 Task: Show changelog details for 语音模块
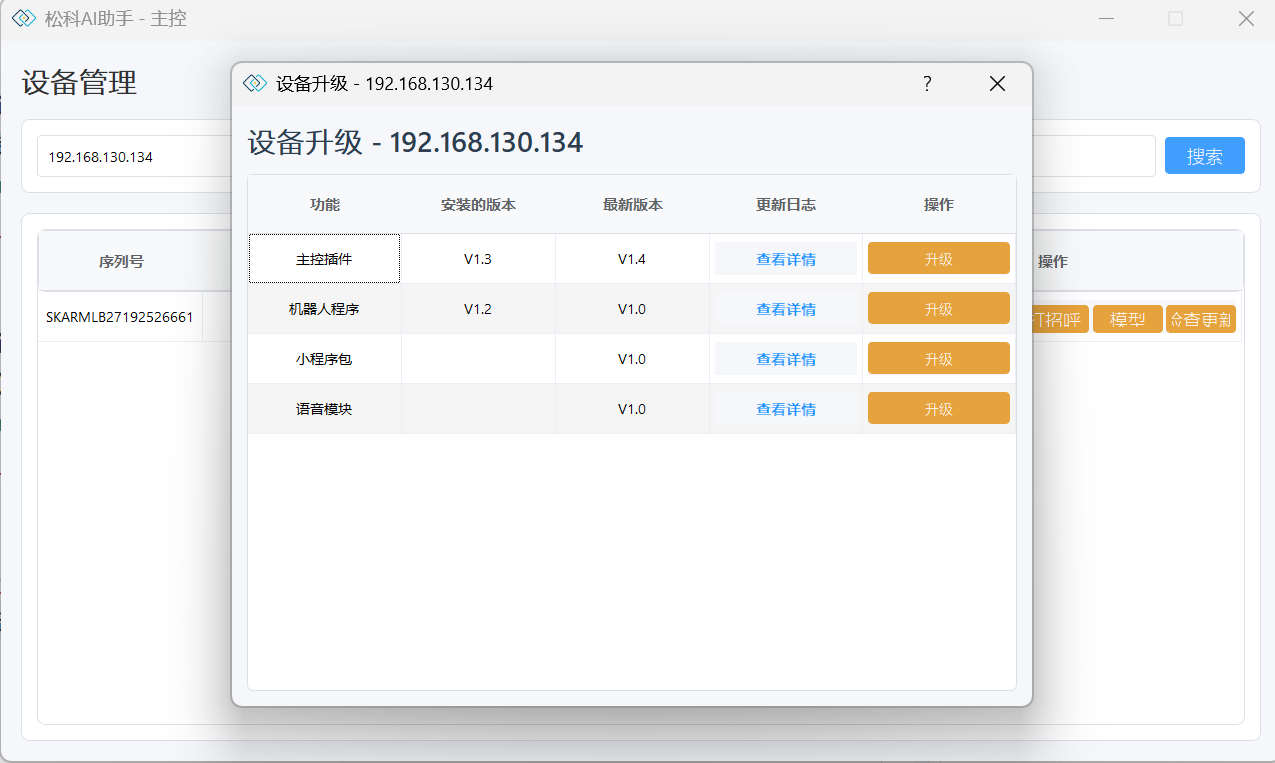(785, 409)
